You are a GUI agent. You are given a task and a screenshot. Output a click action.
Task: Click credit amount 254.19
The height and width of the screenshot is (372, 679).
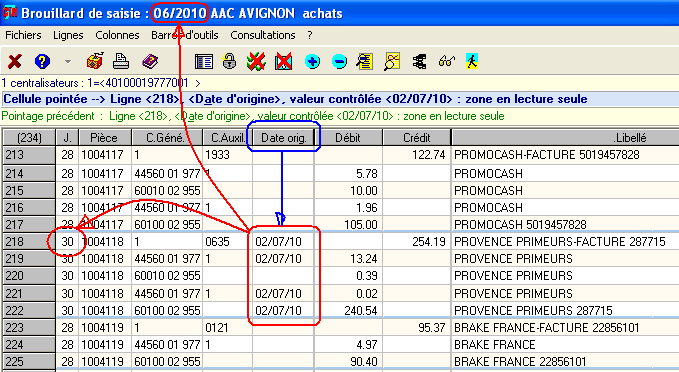tap(428, 242)
